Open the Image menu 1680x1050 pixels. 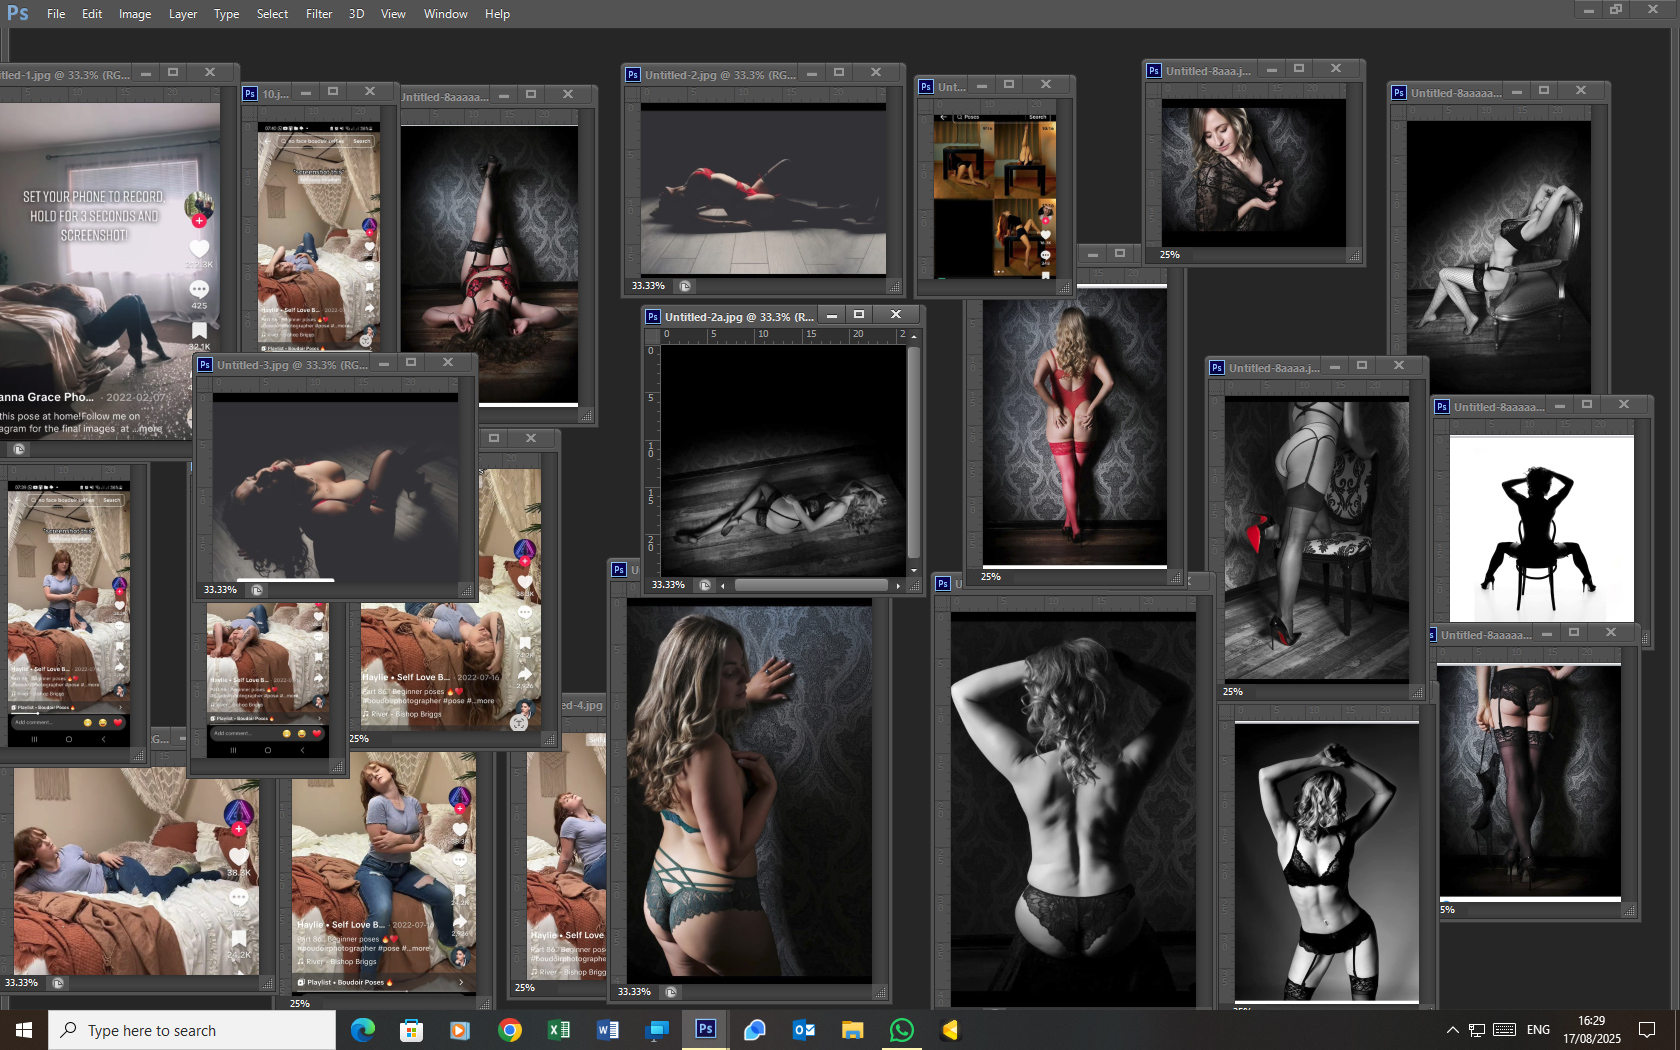(135, 14)
